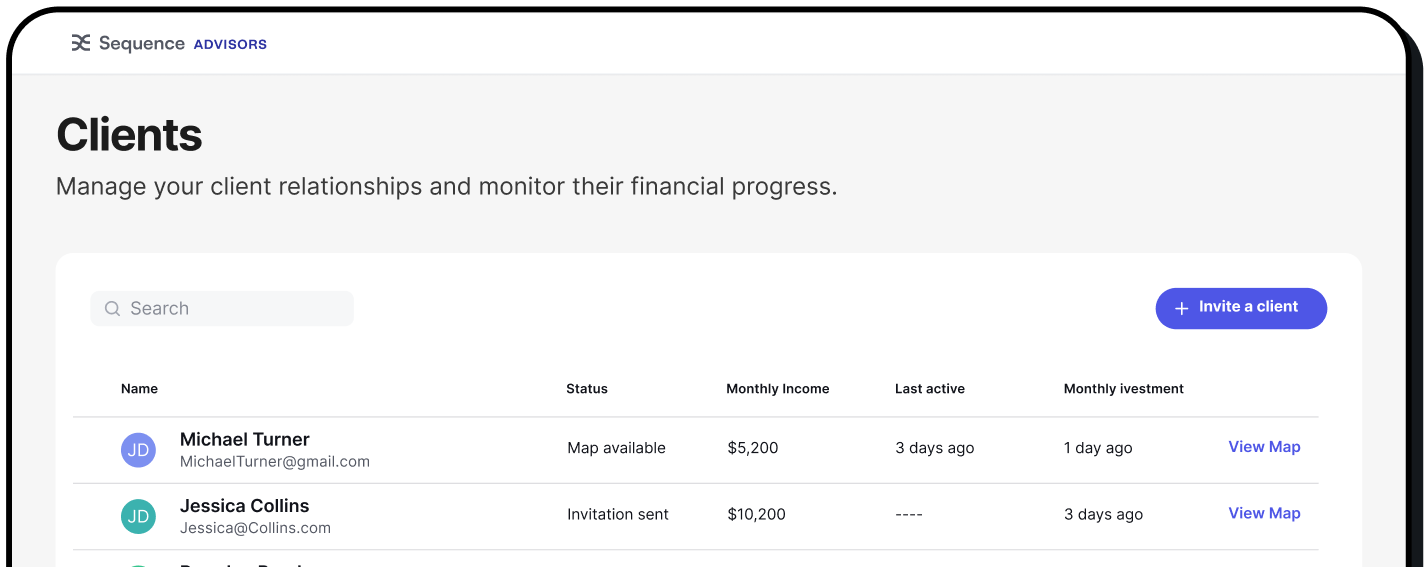Click the Invitation sent status cell
Screen dimensions: 1428x567
[617, 514]
